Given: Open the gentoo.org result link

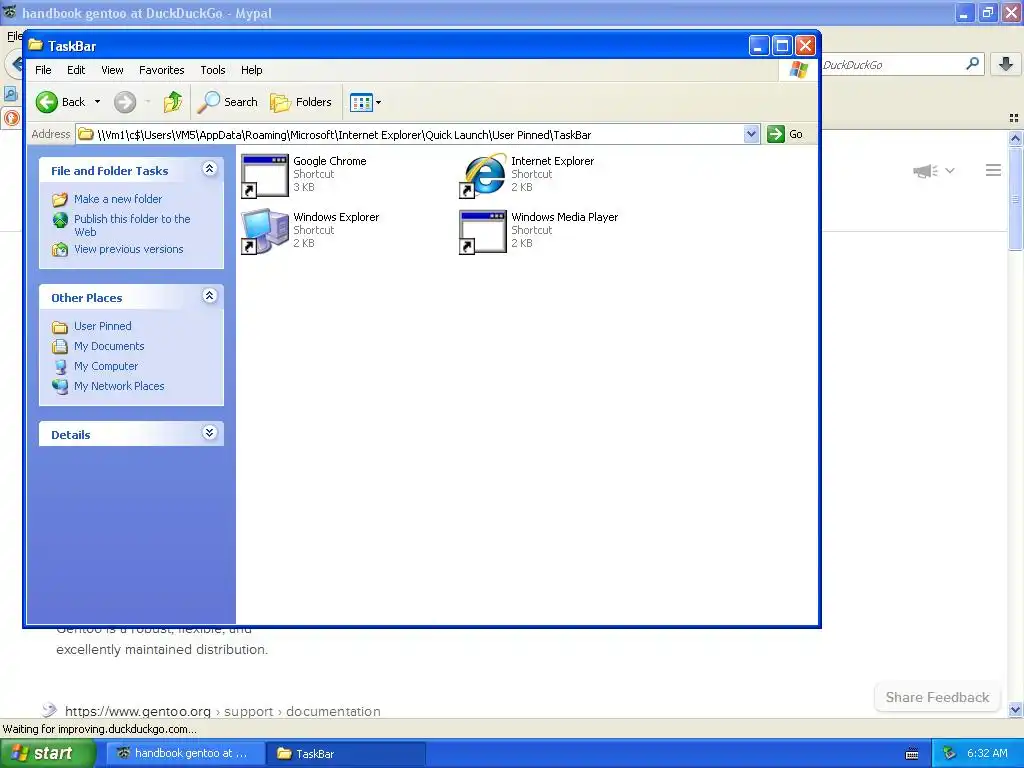Looking at the screenshot, I should point(223,711).
